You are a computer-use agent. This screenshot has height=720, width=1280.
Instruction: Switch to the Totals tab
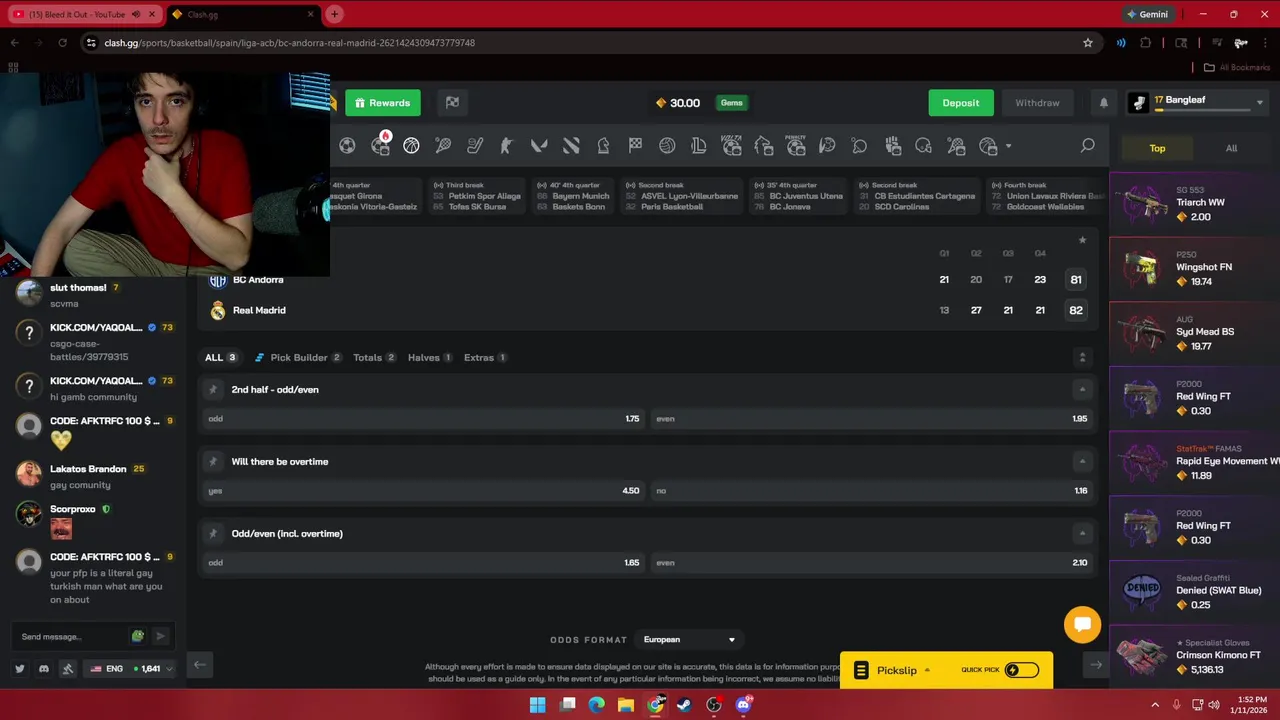(374, 357)
